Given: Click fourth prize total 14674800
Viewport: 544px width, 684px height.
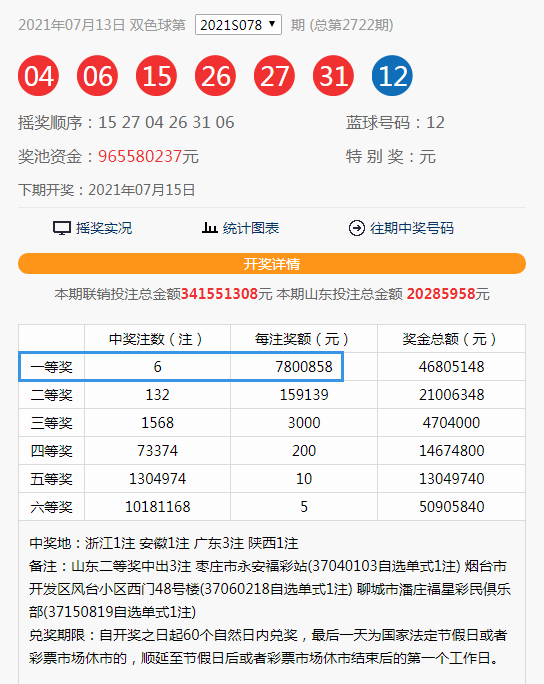Looking at the screenshot, I should click(452, 451).
